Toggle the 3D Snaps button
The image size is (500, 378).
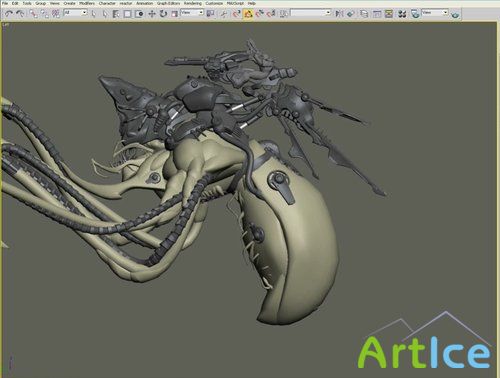(x=236, y=14)
